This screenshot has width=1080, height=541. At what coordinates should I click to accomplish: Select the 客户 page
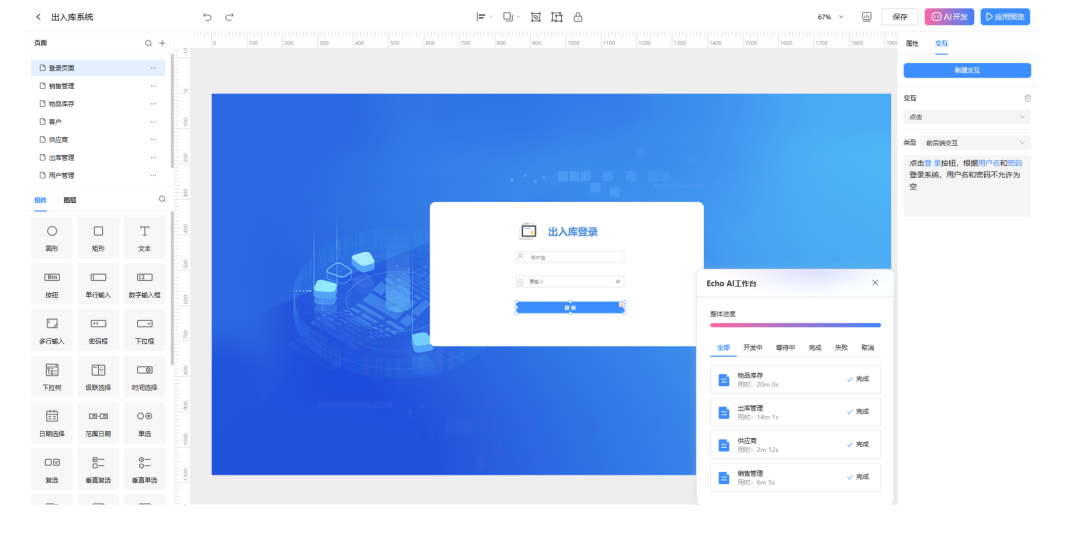tap(98, 121)
